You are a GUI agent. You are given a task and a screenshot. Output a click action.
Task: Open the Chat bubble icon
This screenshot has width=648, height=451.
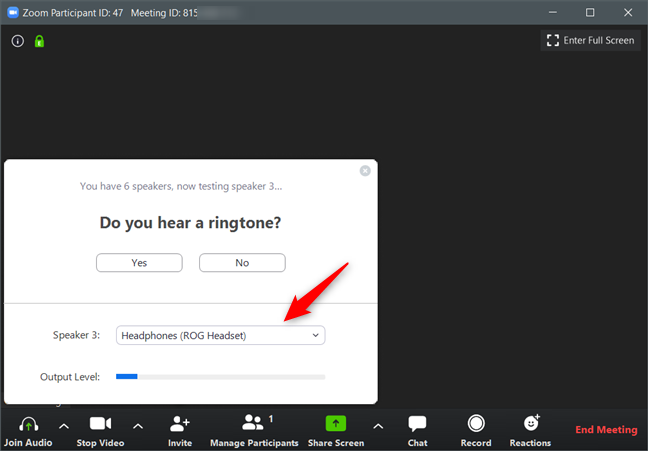coord(417,424)
